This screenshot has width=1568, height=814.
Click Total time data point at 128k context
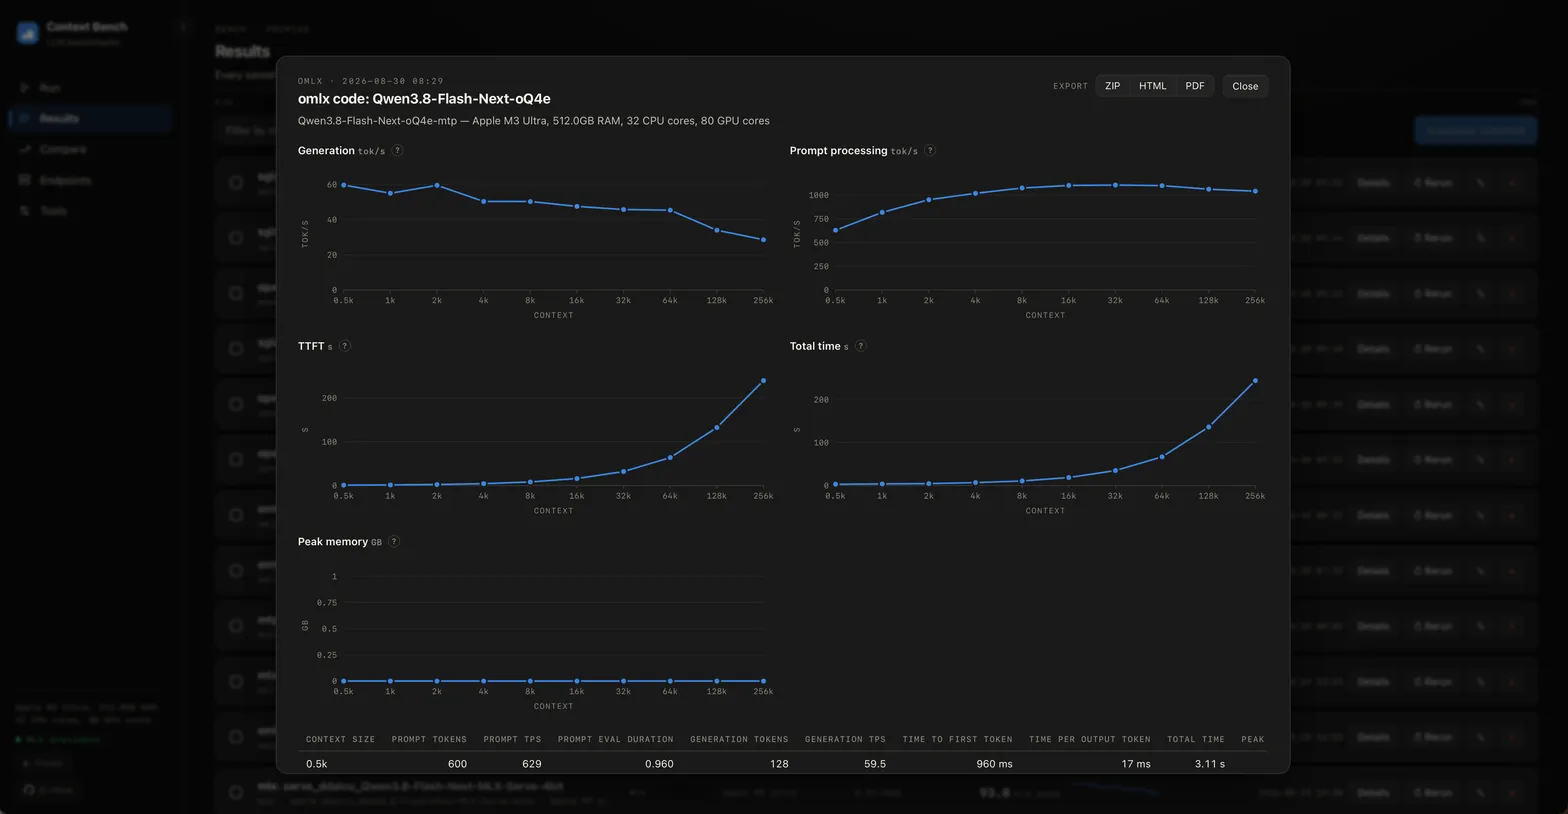1208,427
